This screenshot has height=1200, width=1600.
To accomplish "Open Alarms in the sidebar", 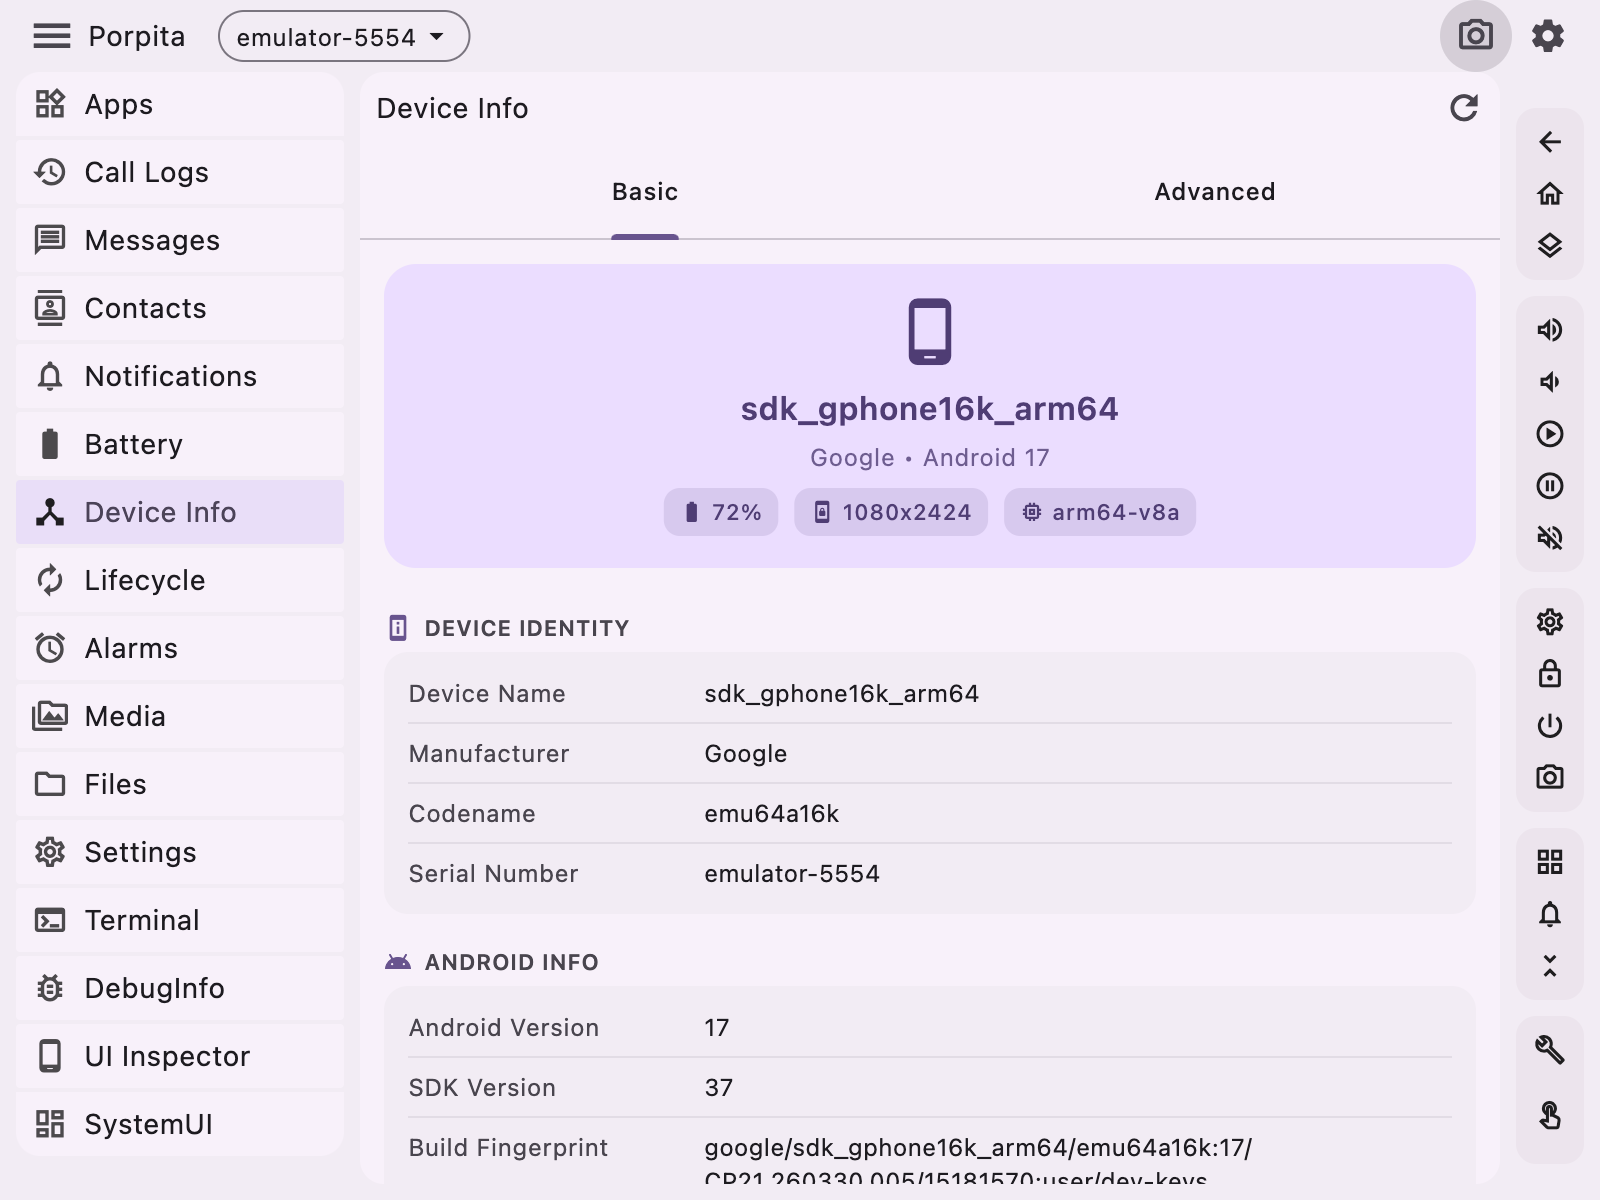I will point(180,648).
